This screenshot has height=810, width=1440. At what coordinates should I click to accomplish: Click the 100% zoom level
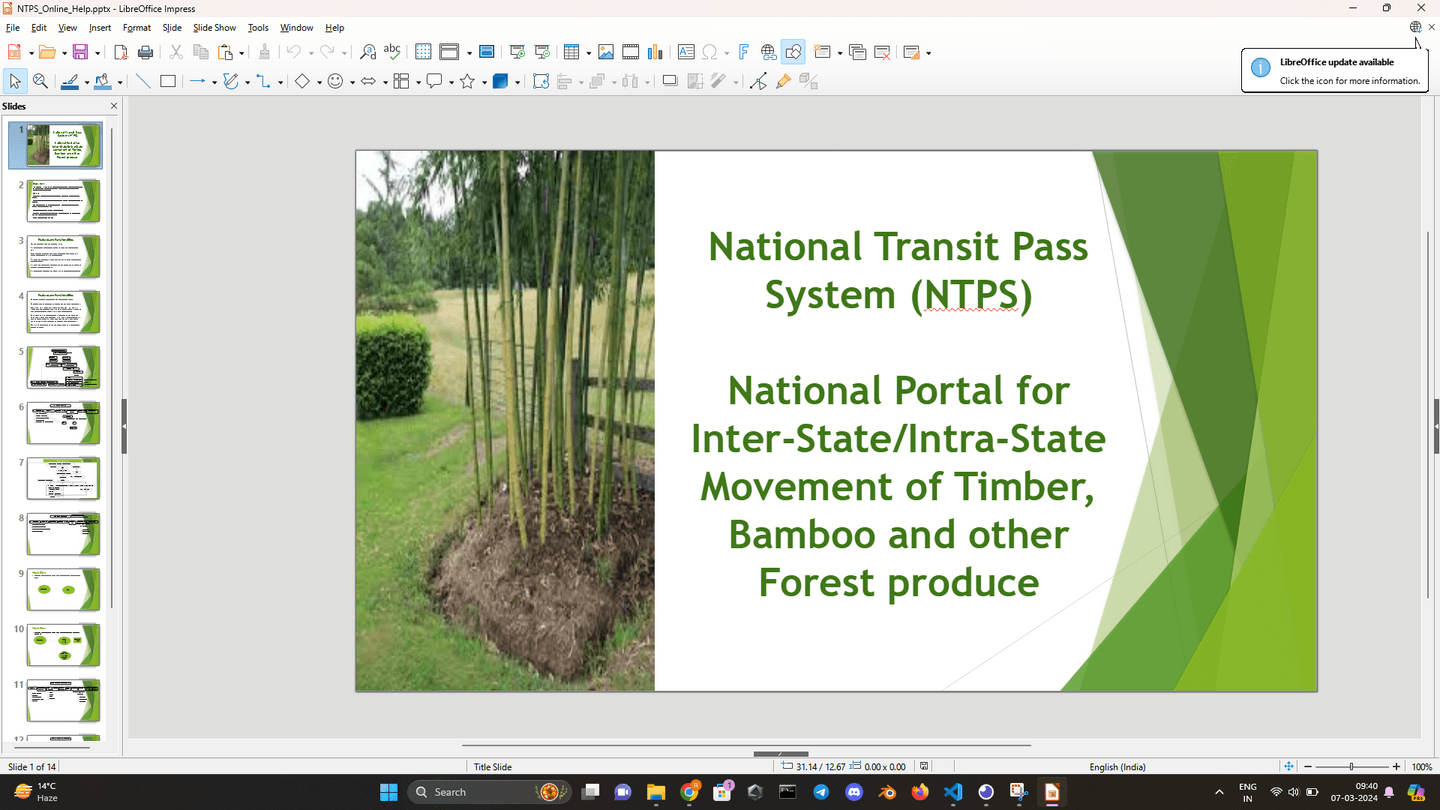click(x=1421, y=767)
